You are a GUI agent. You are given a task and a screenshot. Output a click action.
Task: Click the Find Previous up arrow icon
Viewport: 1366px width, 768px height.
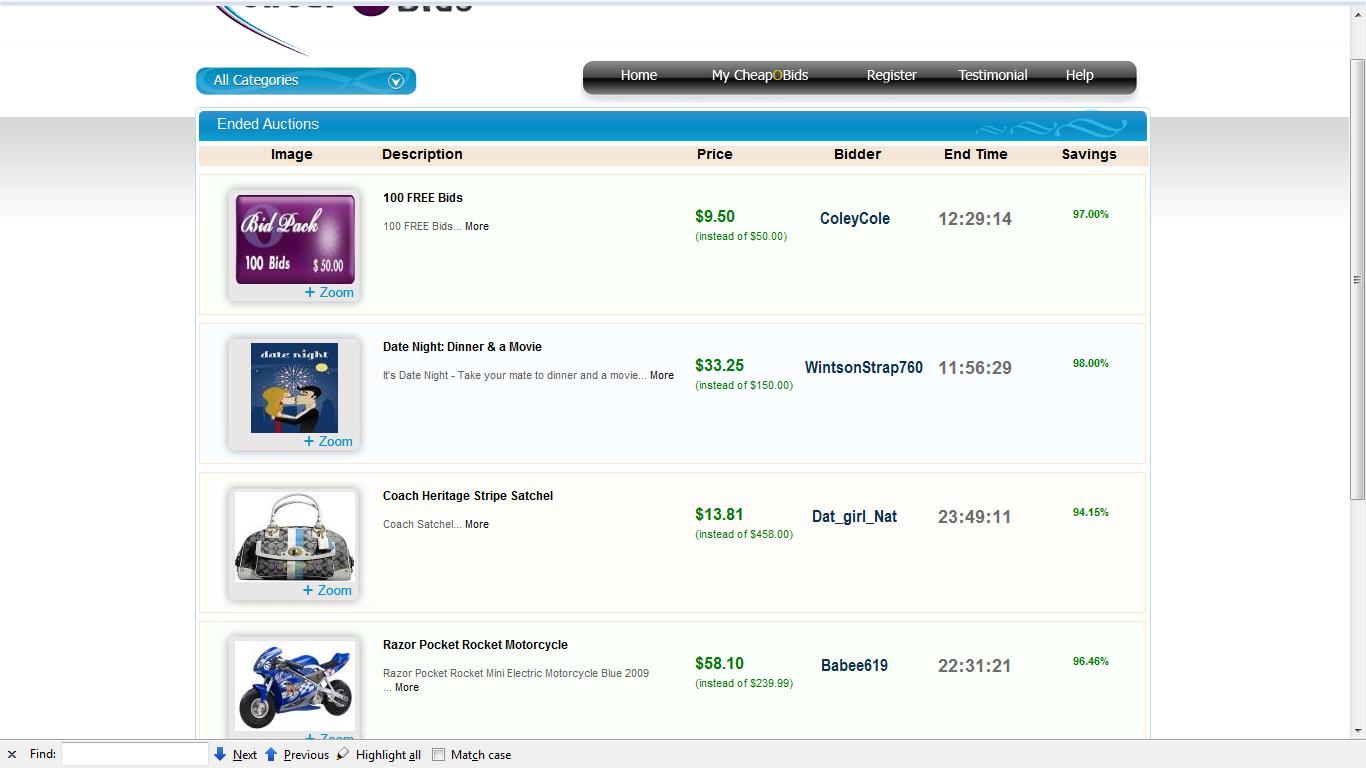(x=271, y=754)
